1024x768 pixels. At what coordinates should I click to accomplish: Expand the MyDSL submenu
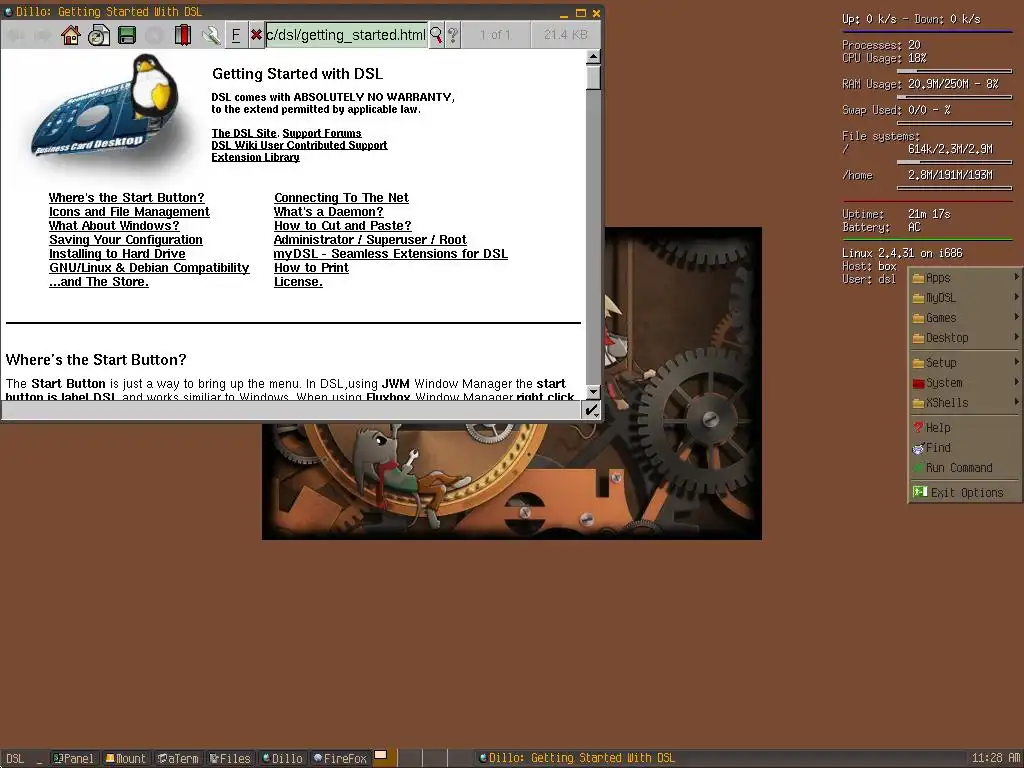pyautogui.click(x=965, y=298)
